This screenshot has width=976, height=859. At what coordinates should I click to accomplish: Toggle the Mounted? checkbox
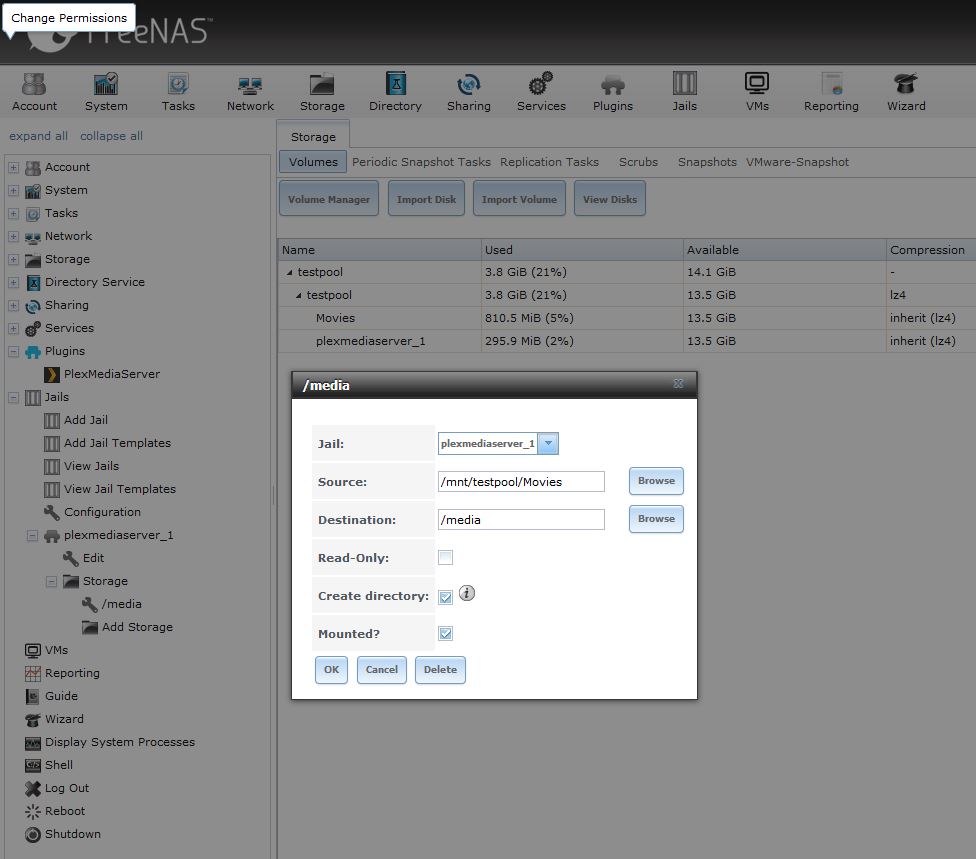446,634
